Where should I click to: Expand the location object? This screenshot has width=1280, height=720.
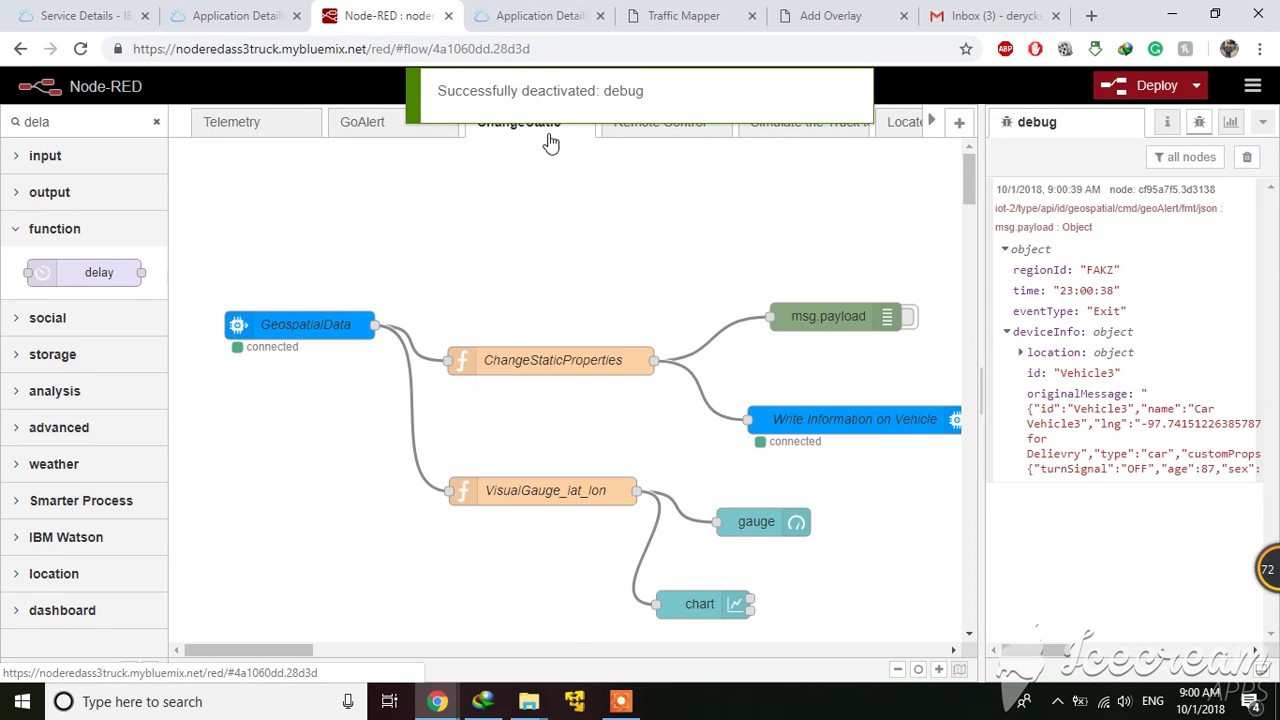pyautogui.click(x=1020, y=352)
